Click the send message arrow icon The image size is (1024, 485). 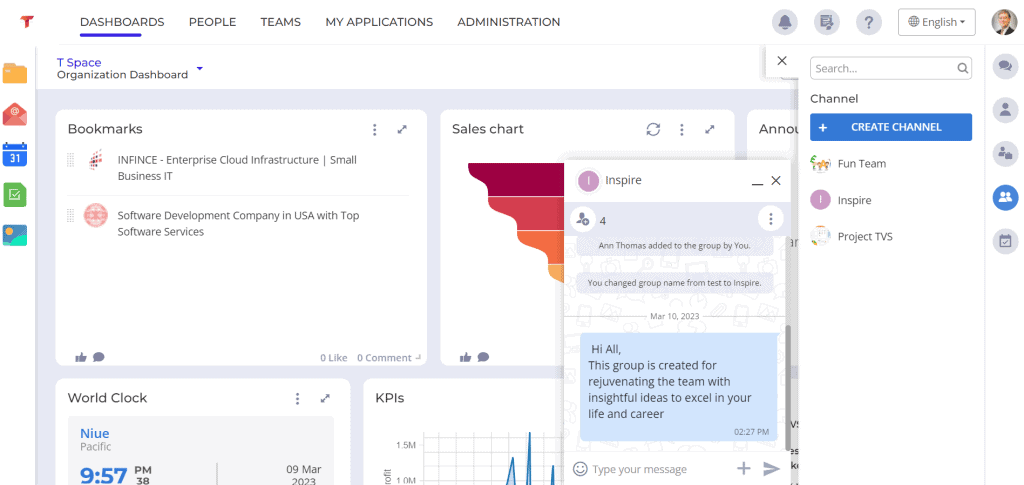[771, 469]
